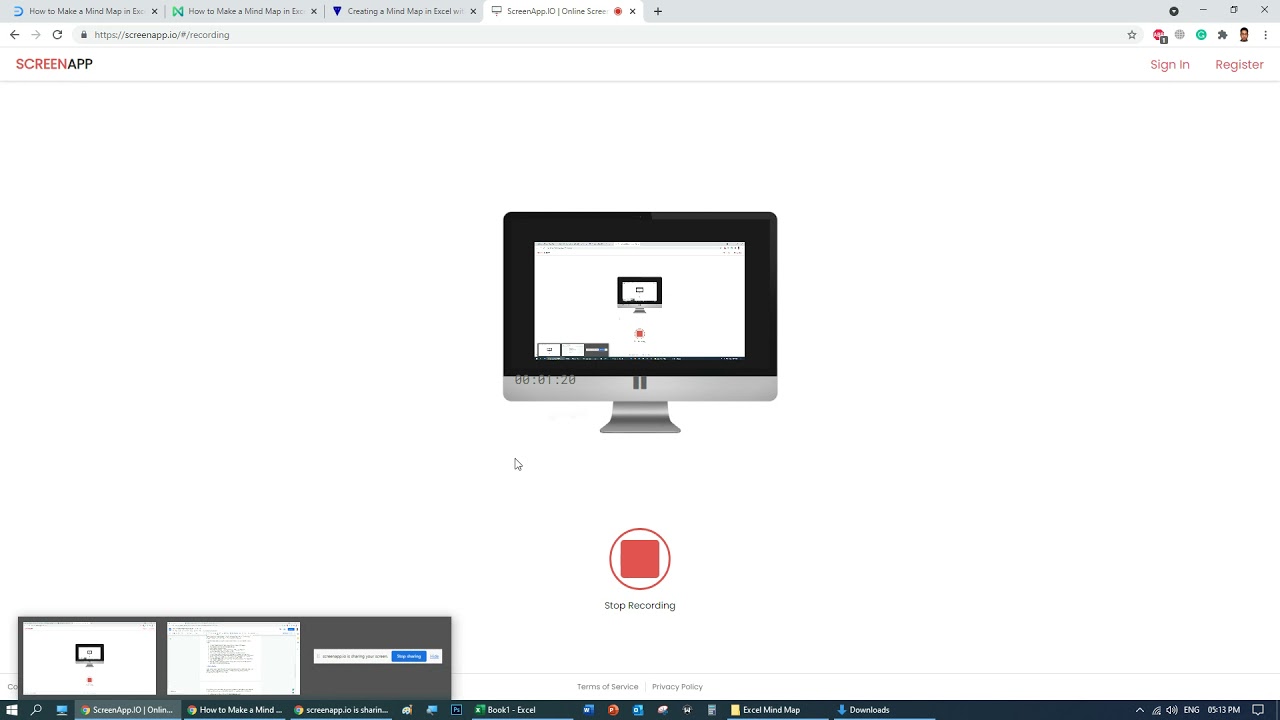Go forward in browser history
Image resolution: width=1280 pixels, height=720 pixels.
pos(36,34)
